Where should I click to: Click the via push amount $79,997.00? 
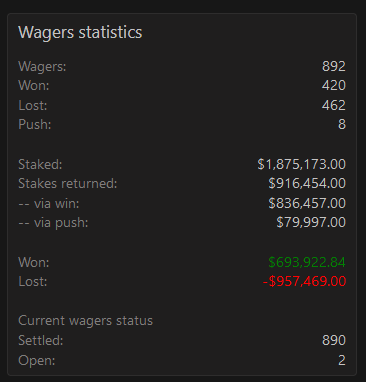pyautogui.click(x=311, y=222)
